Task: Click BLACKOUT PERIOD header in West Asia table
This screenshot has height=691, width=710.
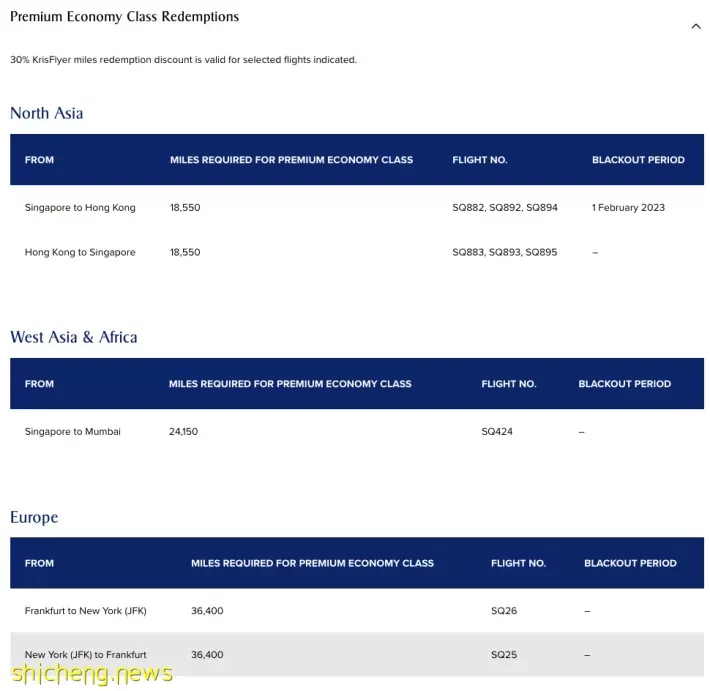Action: (624, 384)
